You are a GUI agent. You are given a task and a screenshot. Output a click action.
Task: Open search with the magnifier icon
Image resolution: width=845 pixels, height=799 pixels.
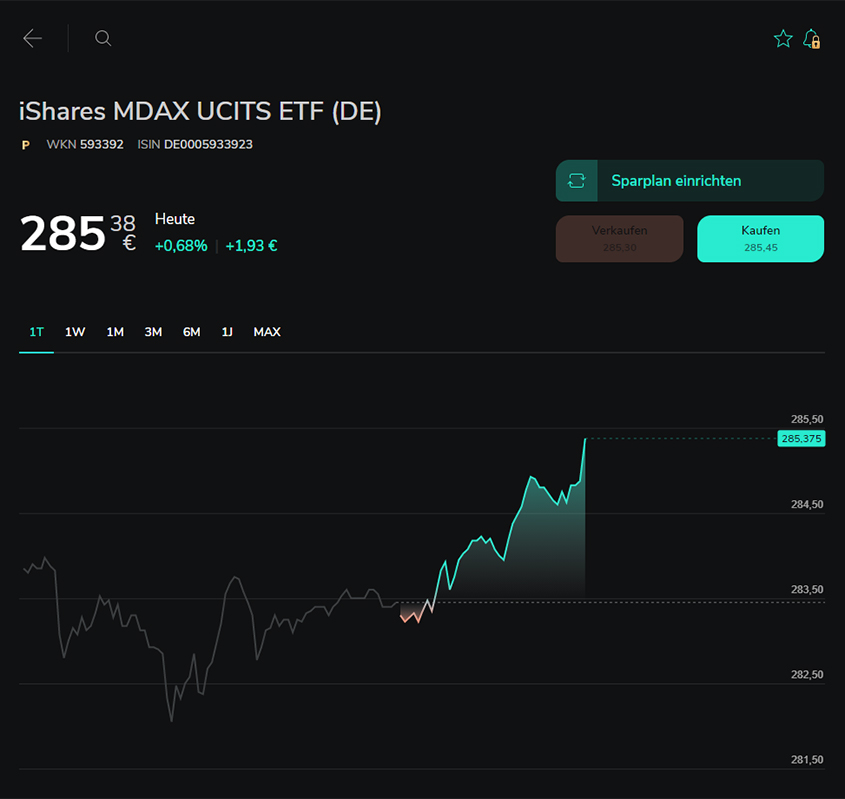(x=103, y=39)
